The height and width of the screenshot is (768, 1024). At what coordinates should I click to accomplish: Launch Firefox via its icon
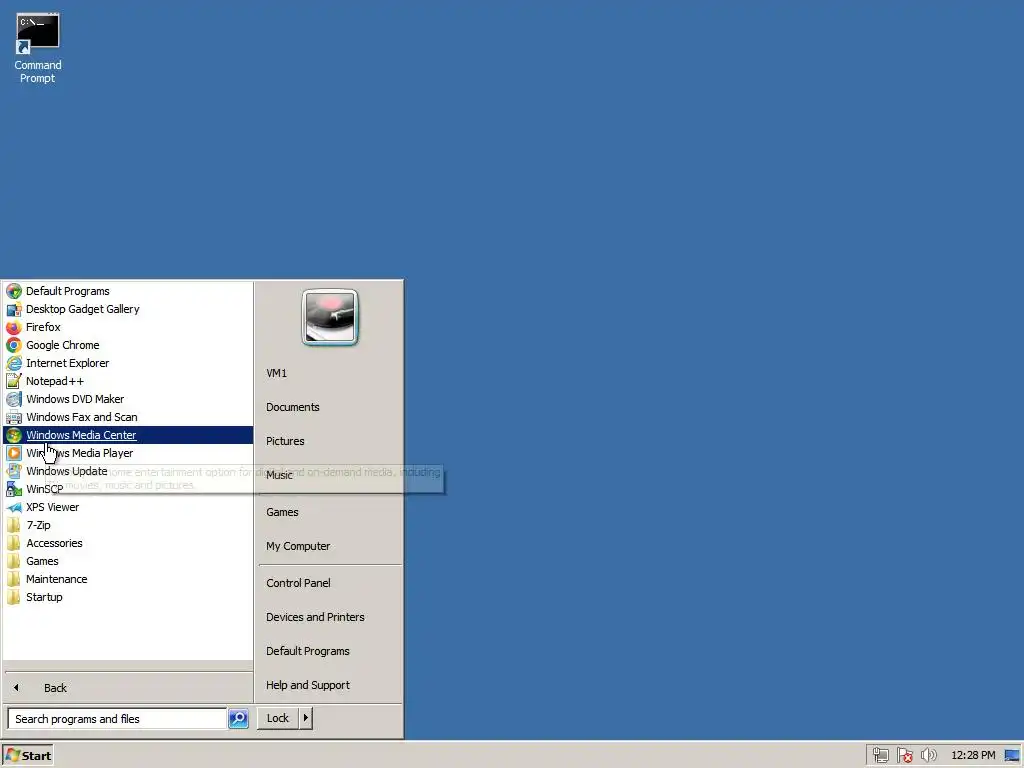pyautogui.click(x=14, y=327)
